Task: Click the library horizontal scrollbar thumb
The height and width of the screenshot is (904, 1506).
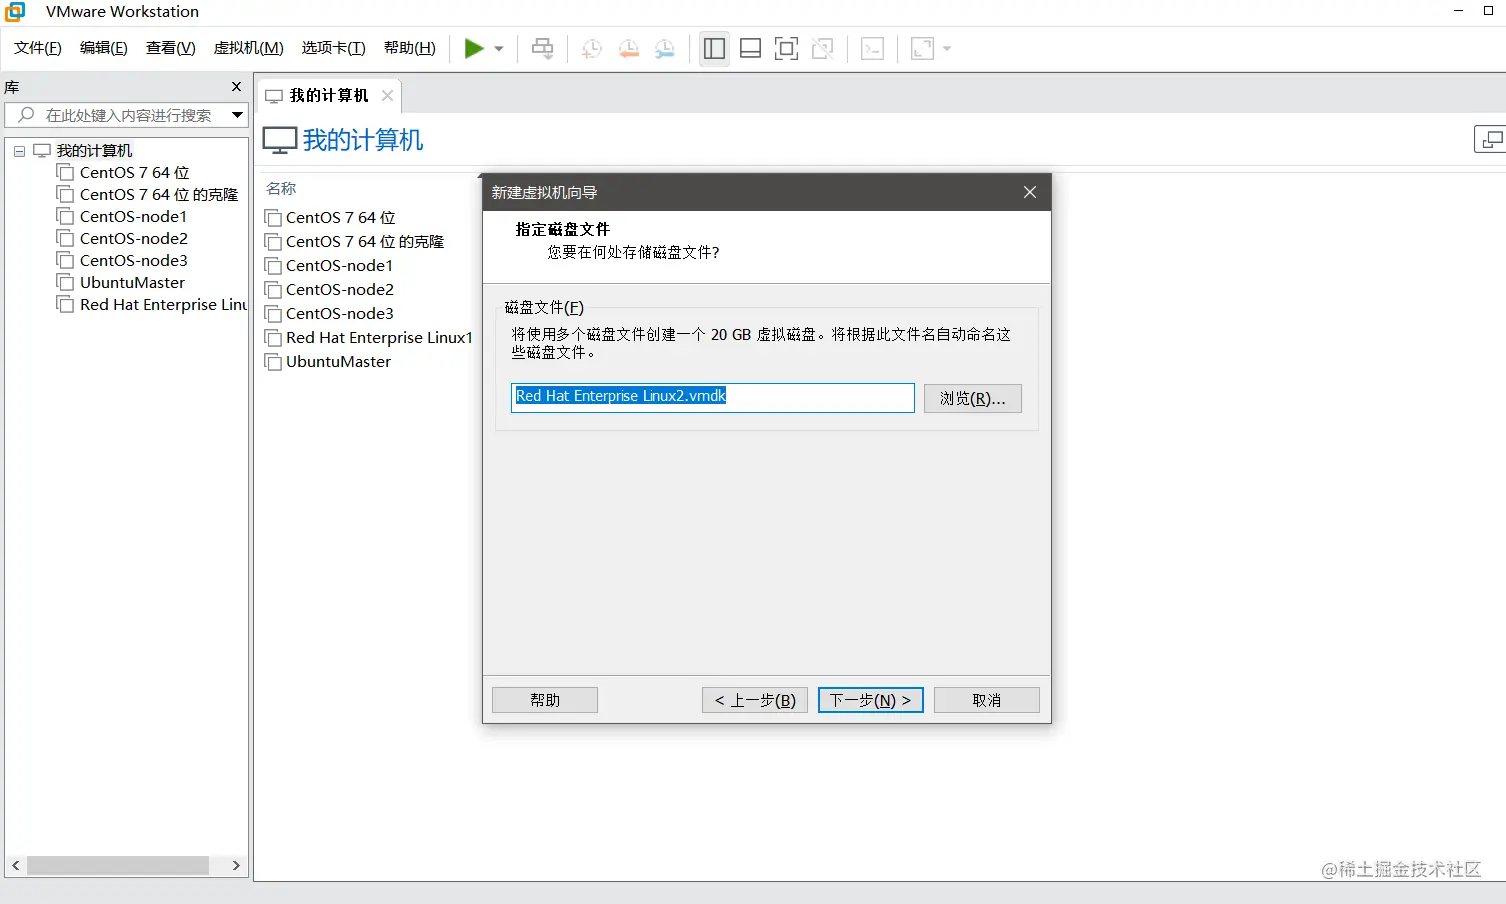Action: [x=118, y=865]
